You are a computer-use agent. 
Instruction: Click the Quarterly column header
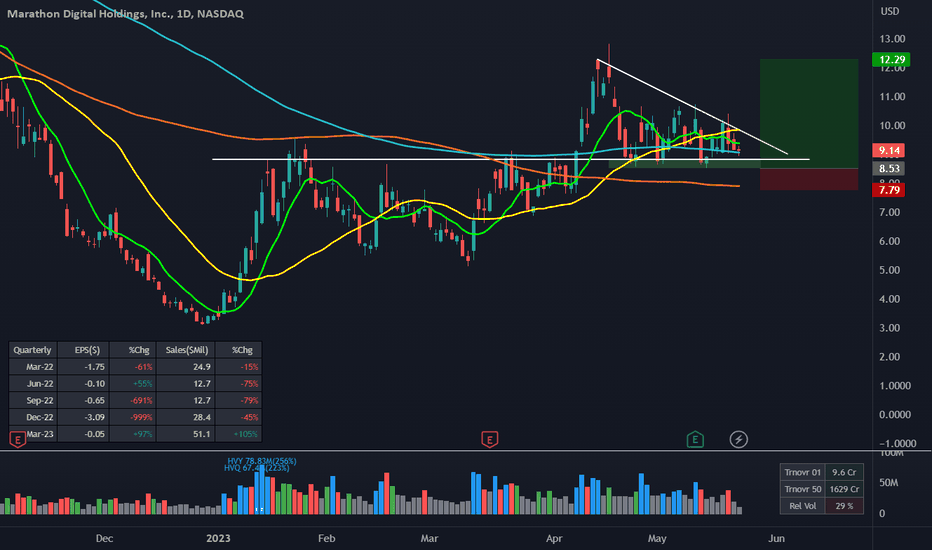(33, 350)
